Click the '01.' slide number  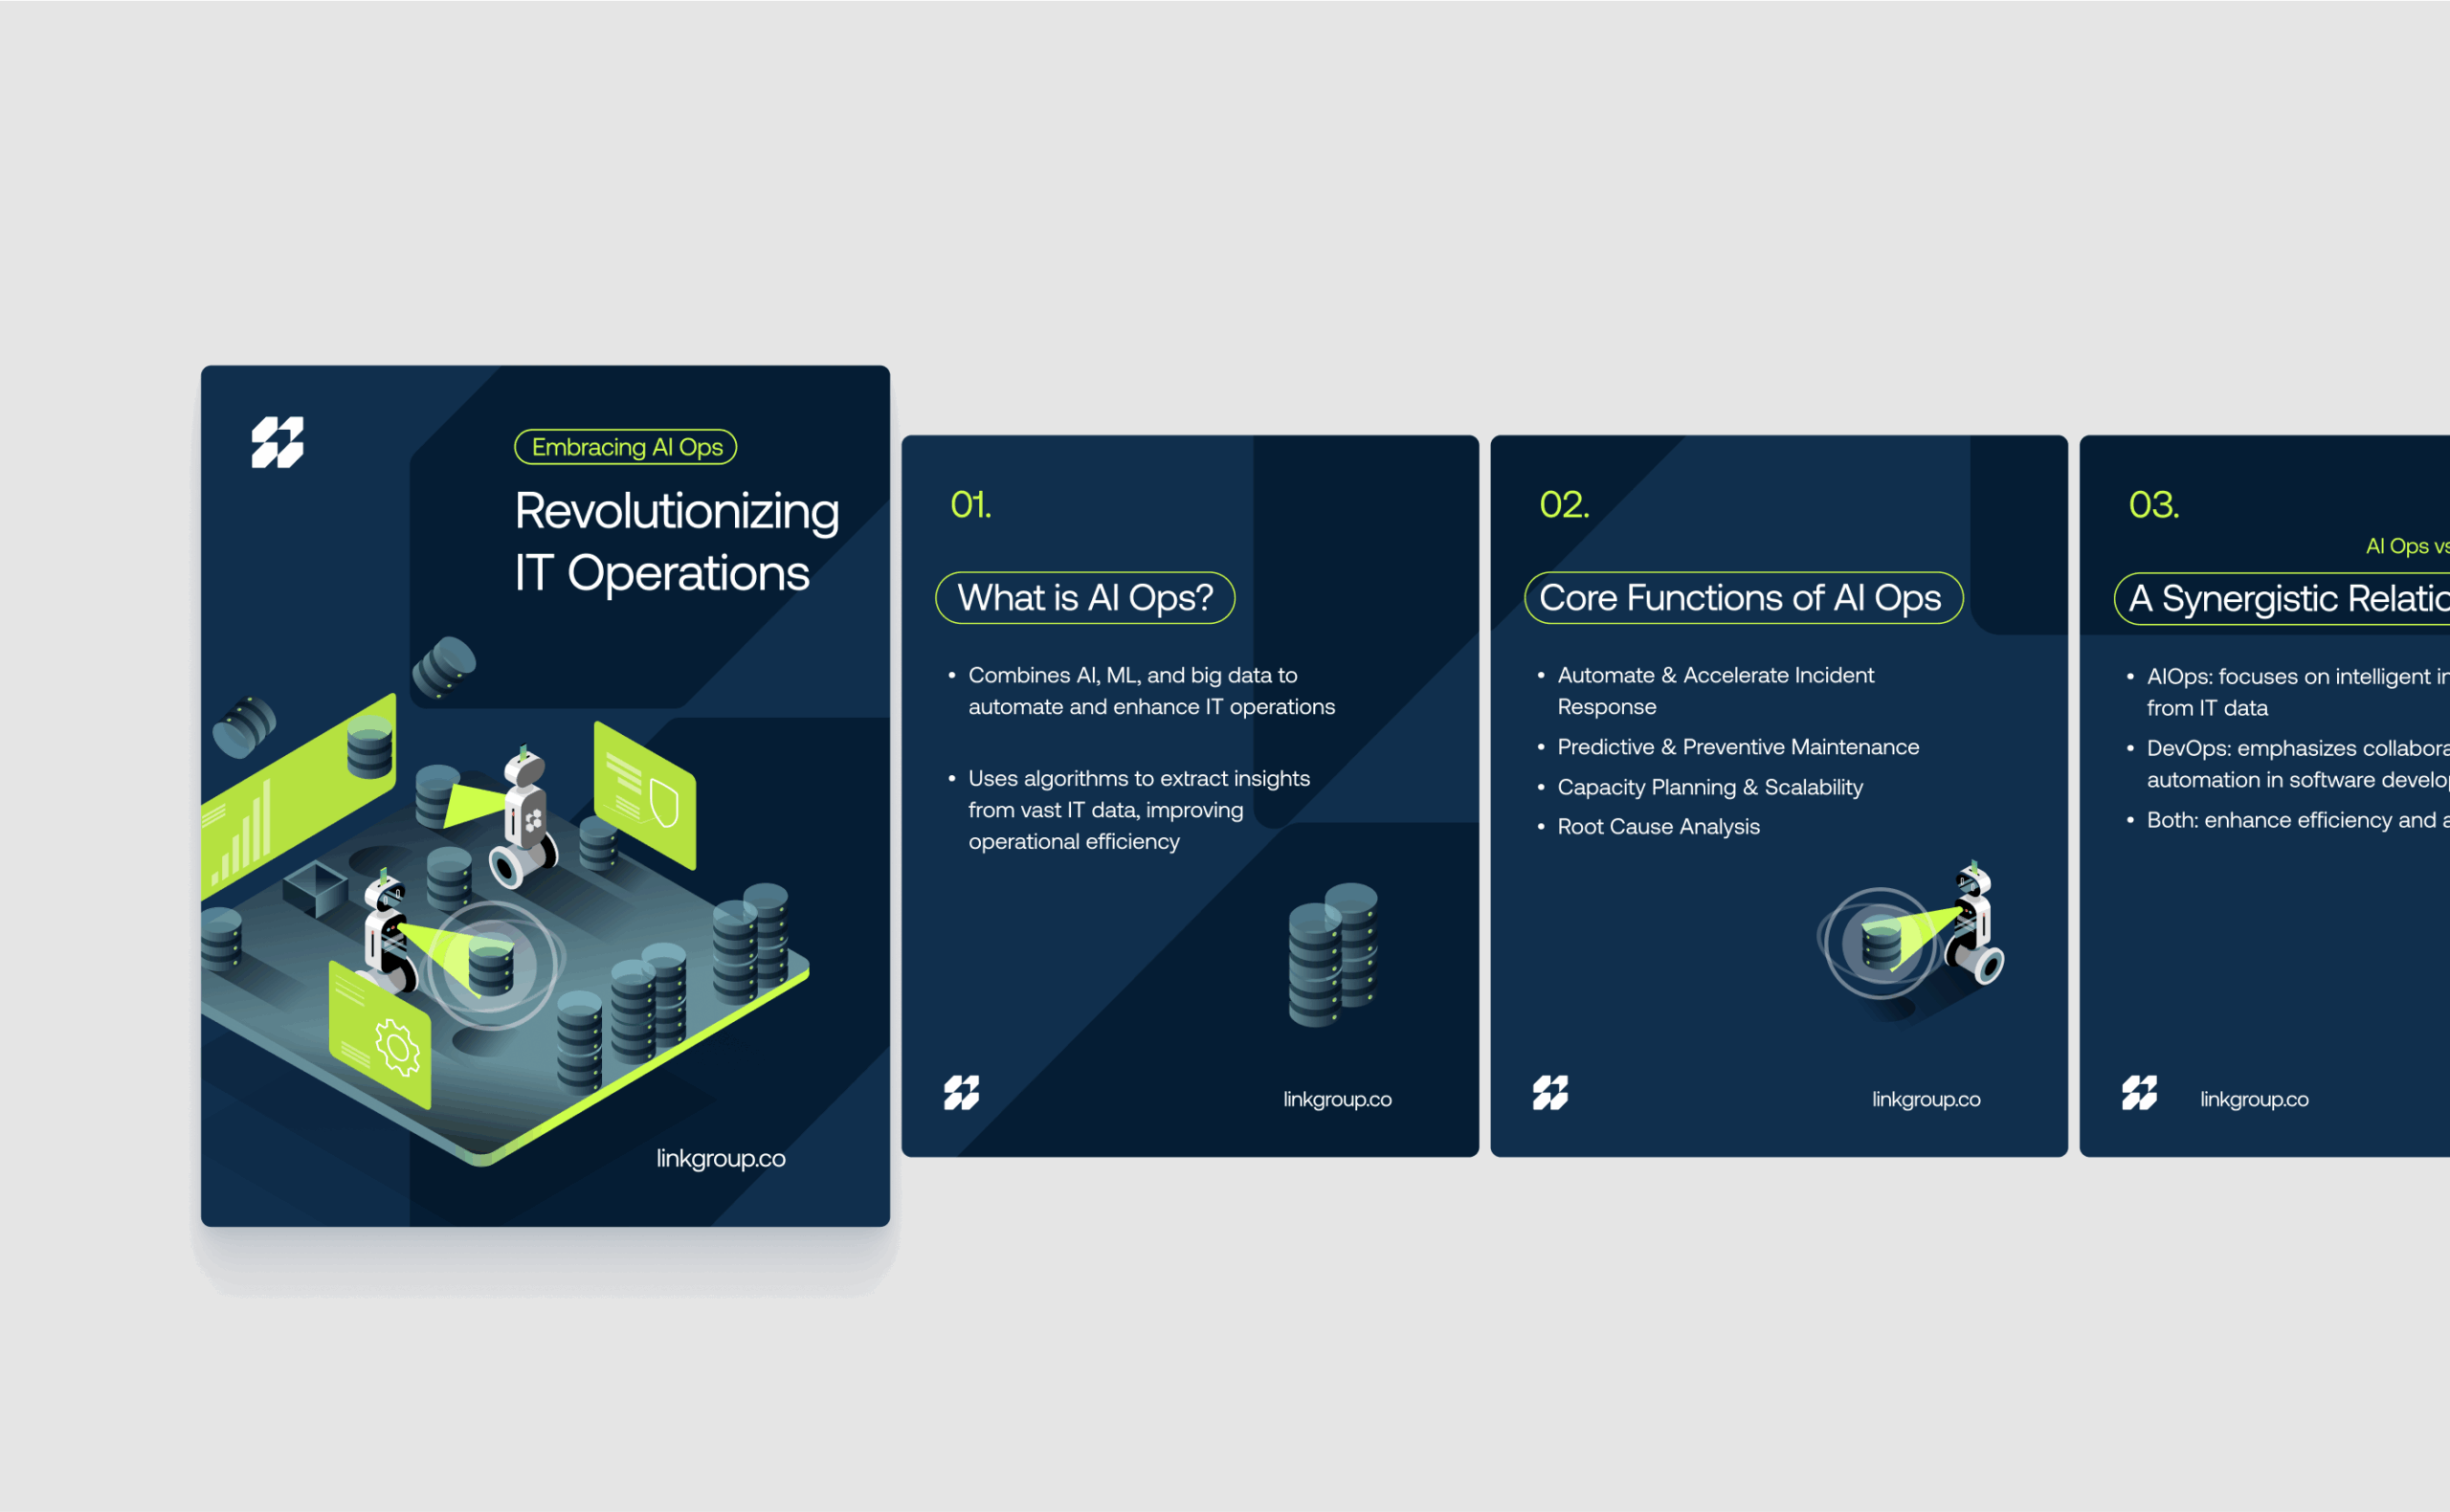[970, 505]
